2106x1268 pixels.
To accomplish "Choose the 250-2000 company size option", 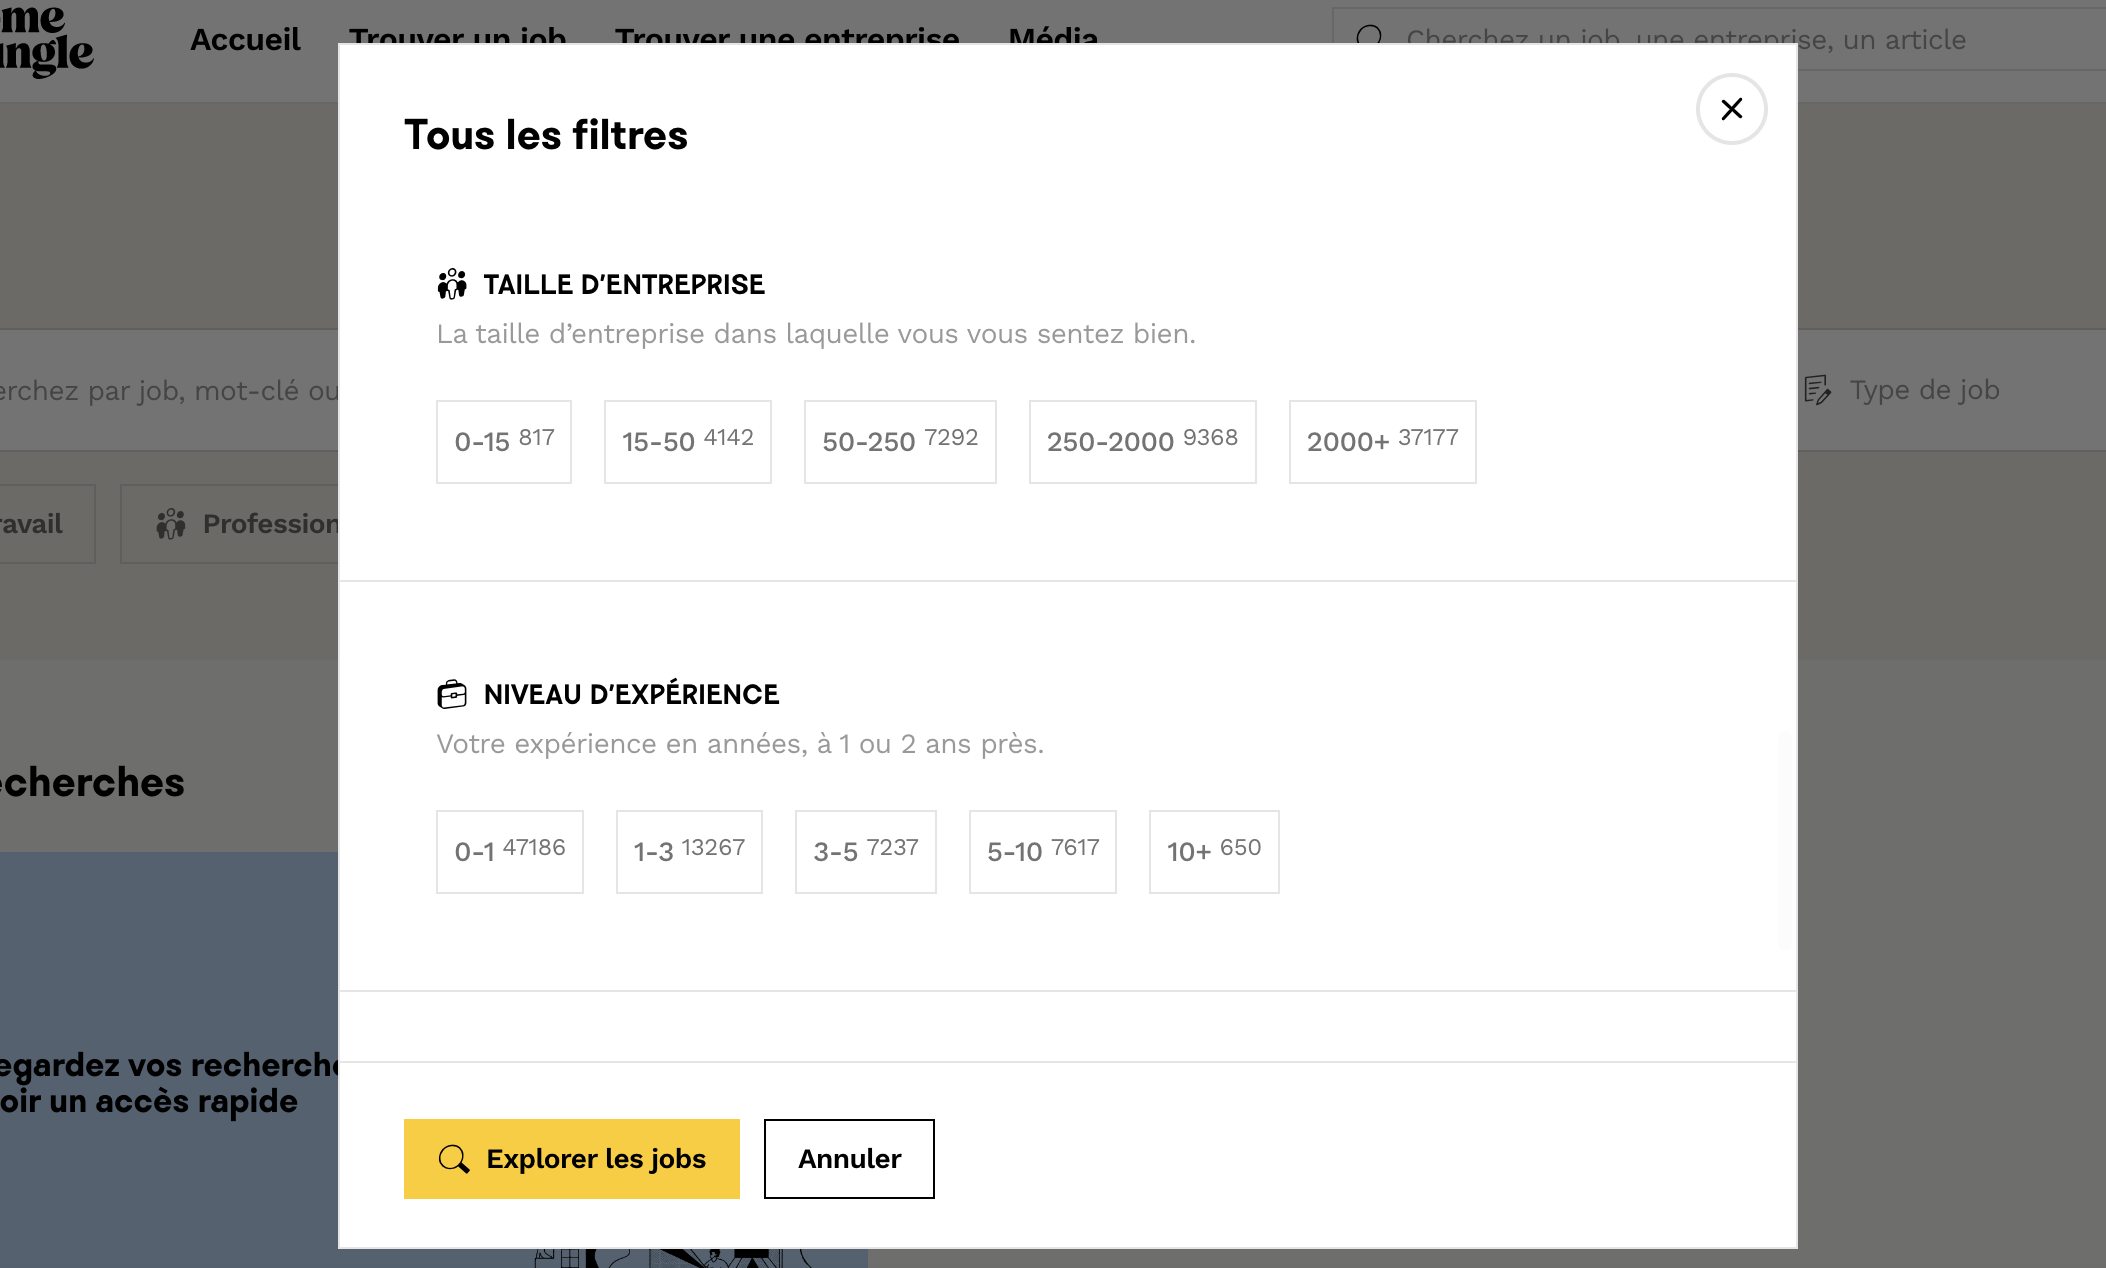I will 1142,442.
